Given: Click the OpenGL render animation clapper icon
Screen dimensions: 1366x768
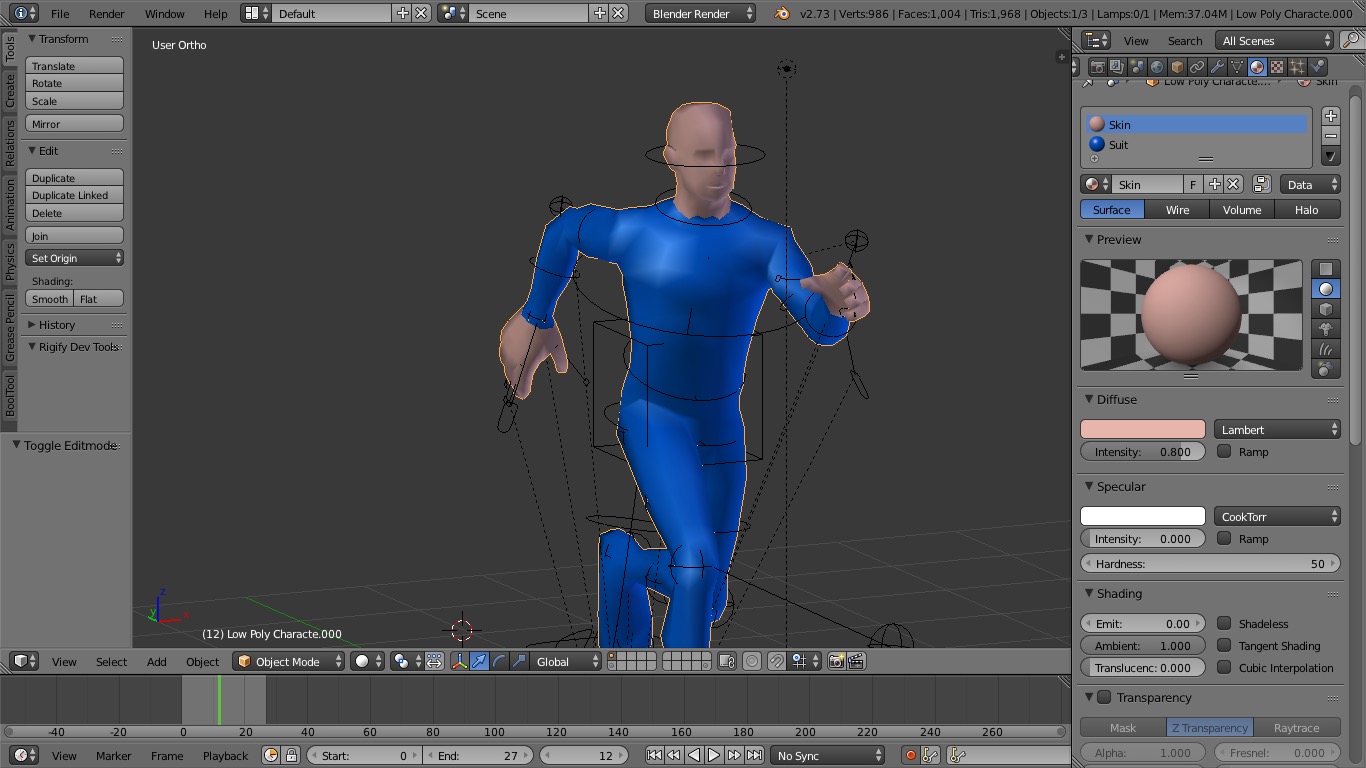Looking at the screenshot, I should 856,661.
